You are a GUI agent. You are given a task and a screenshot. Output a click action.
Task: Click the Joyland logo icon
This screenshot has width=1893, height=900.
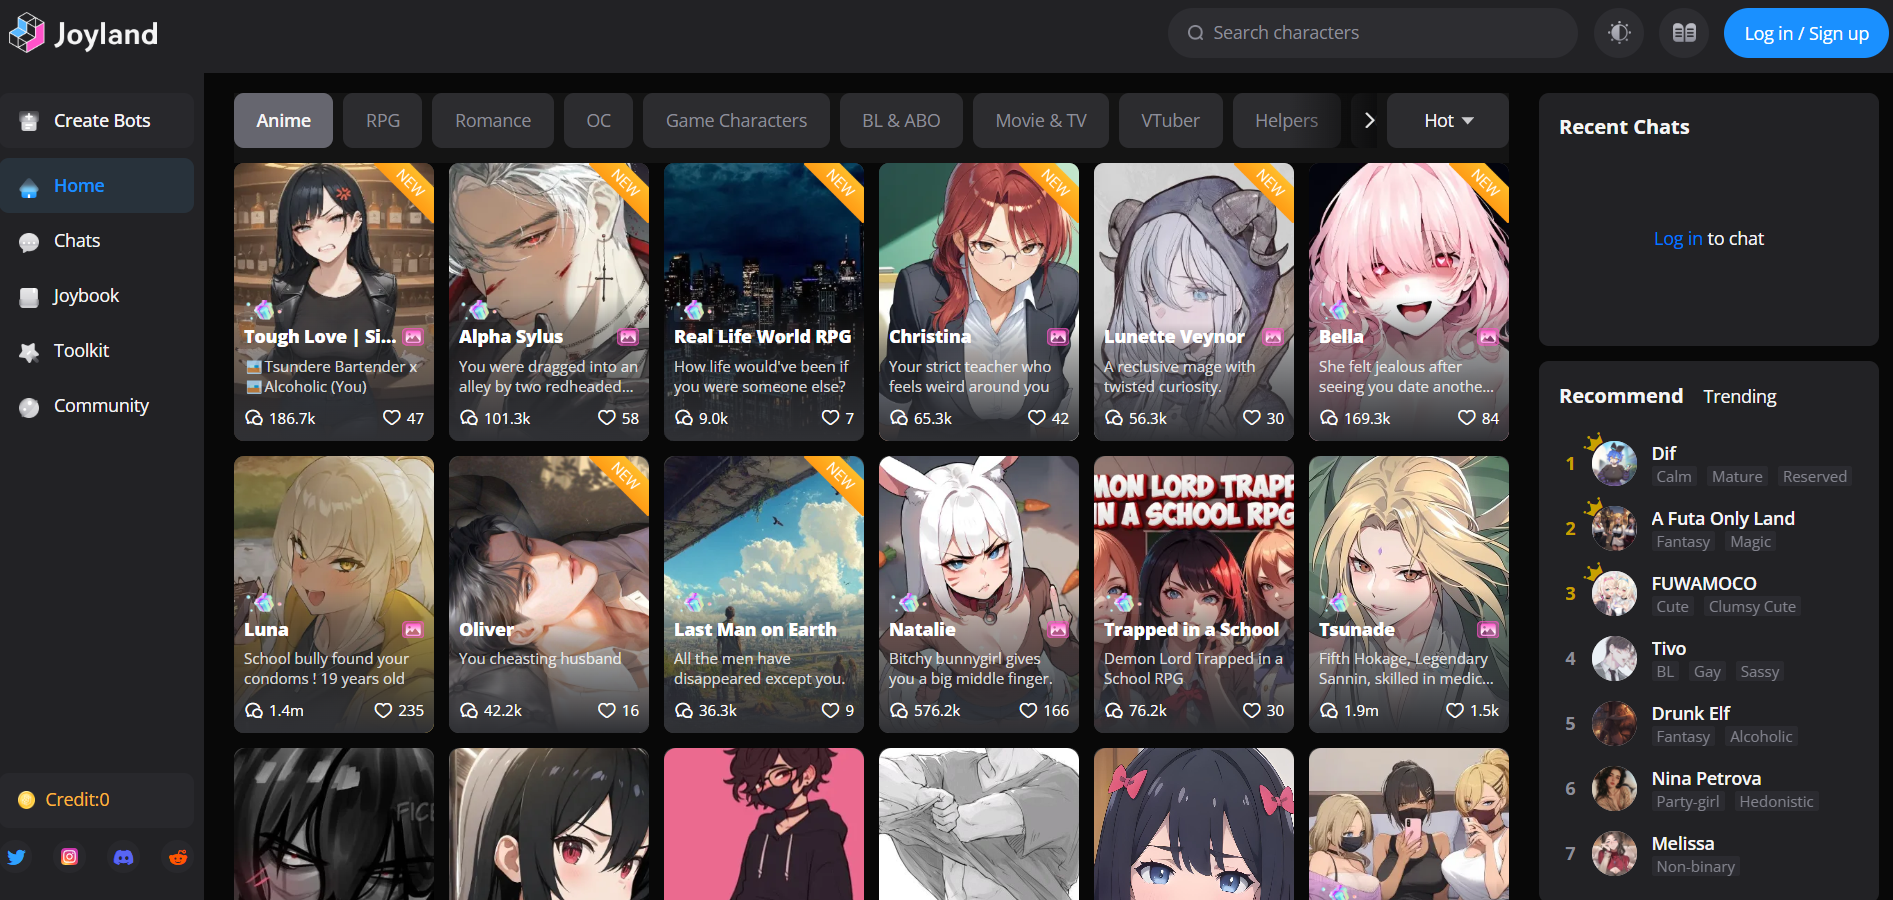[27, 33]
